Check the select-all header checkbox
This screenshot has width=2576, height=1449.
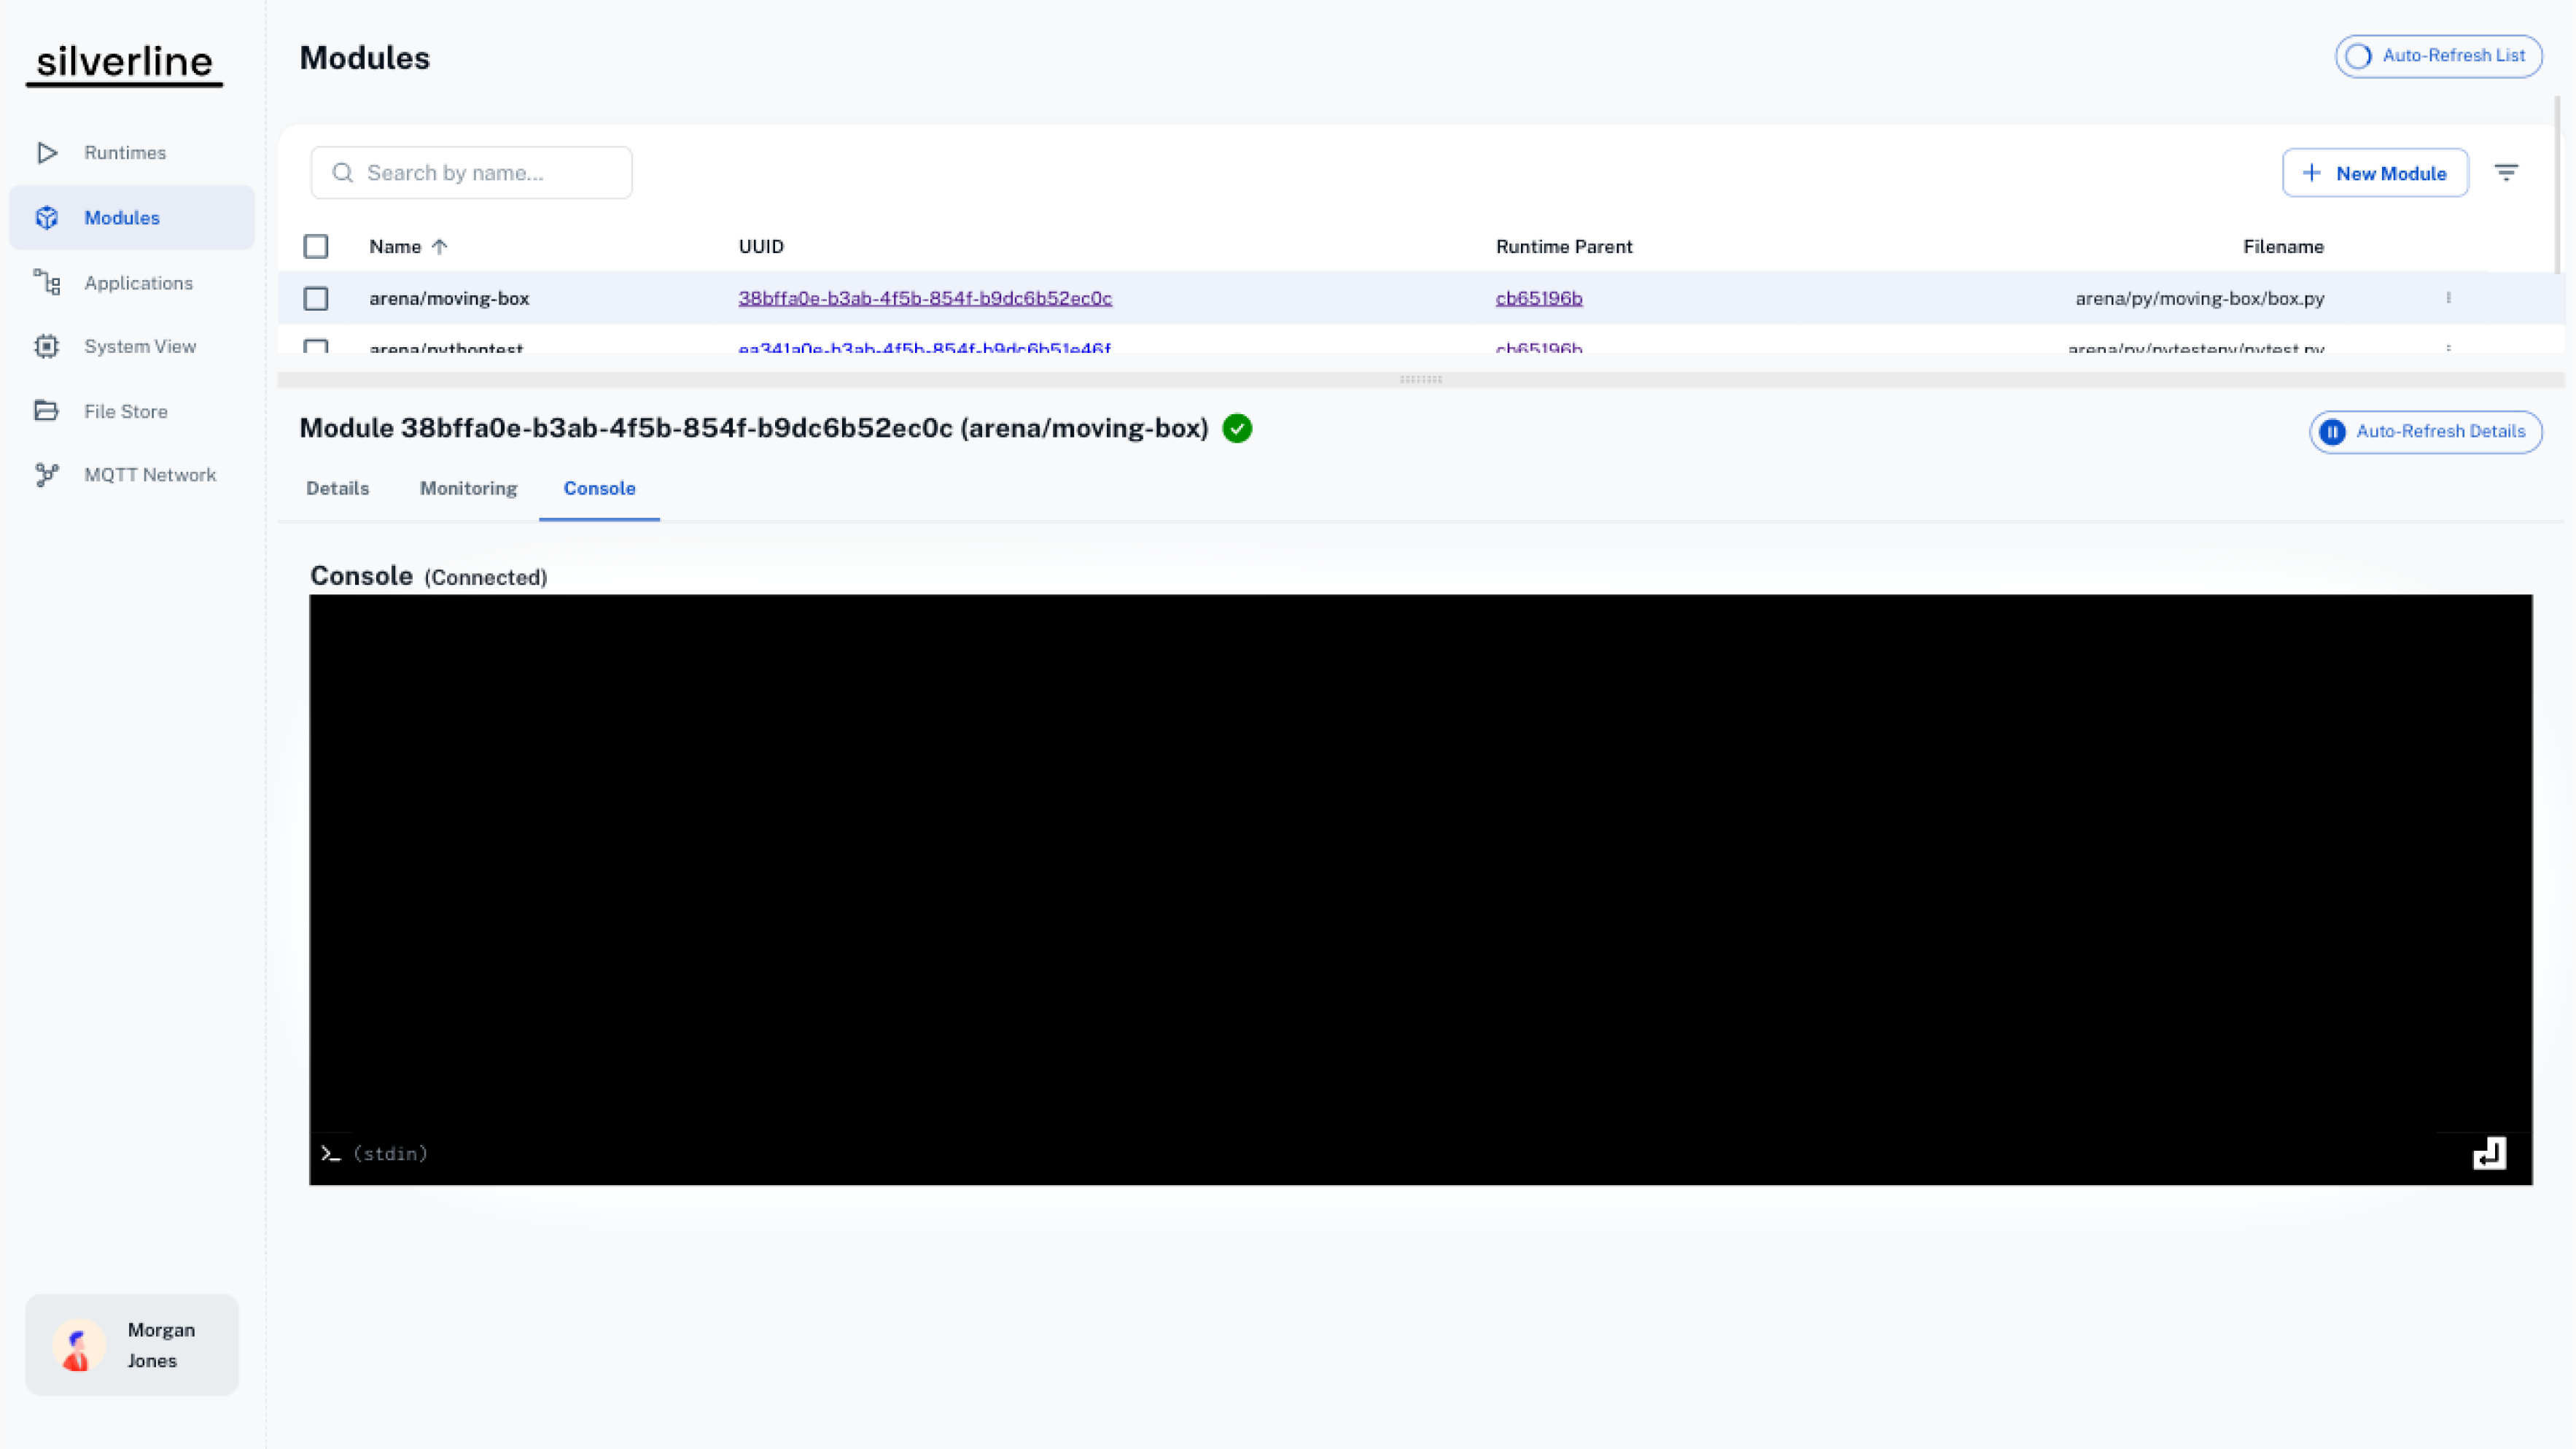point(316,246)
